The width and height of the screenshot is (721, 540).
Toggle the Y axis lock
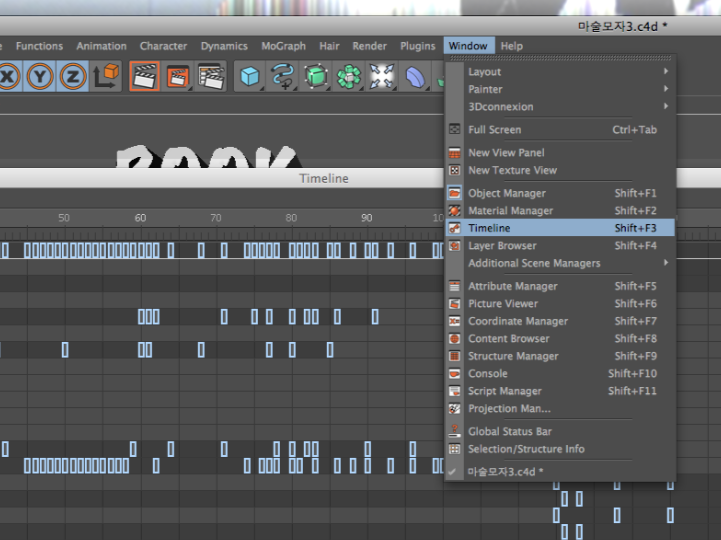click(40, 76)
